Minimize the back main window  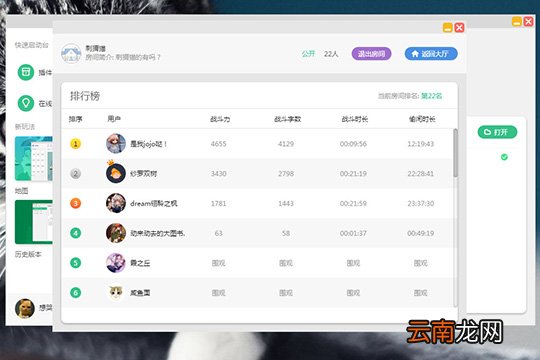(517, 21)
